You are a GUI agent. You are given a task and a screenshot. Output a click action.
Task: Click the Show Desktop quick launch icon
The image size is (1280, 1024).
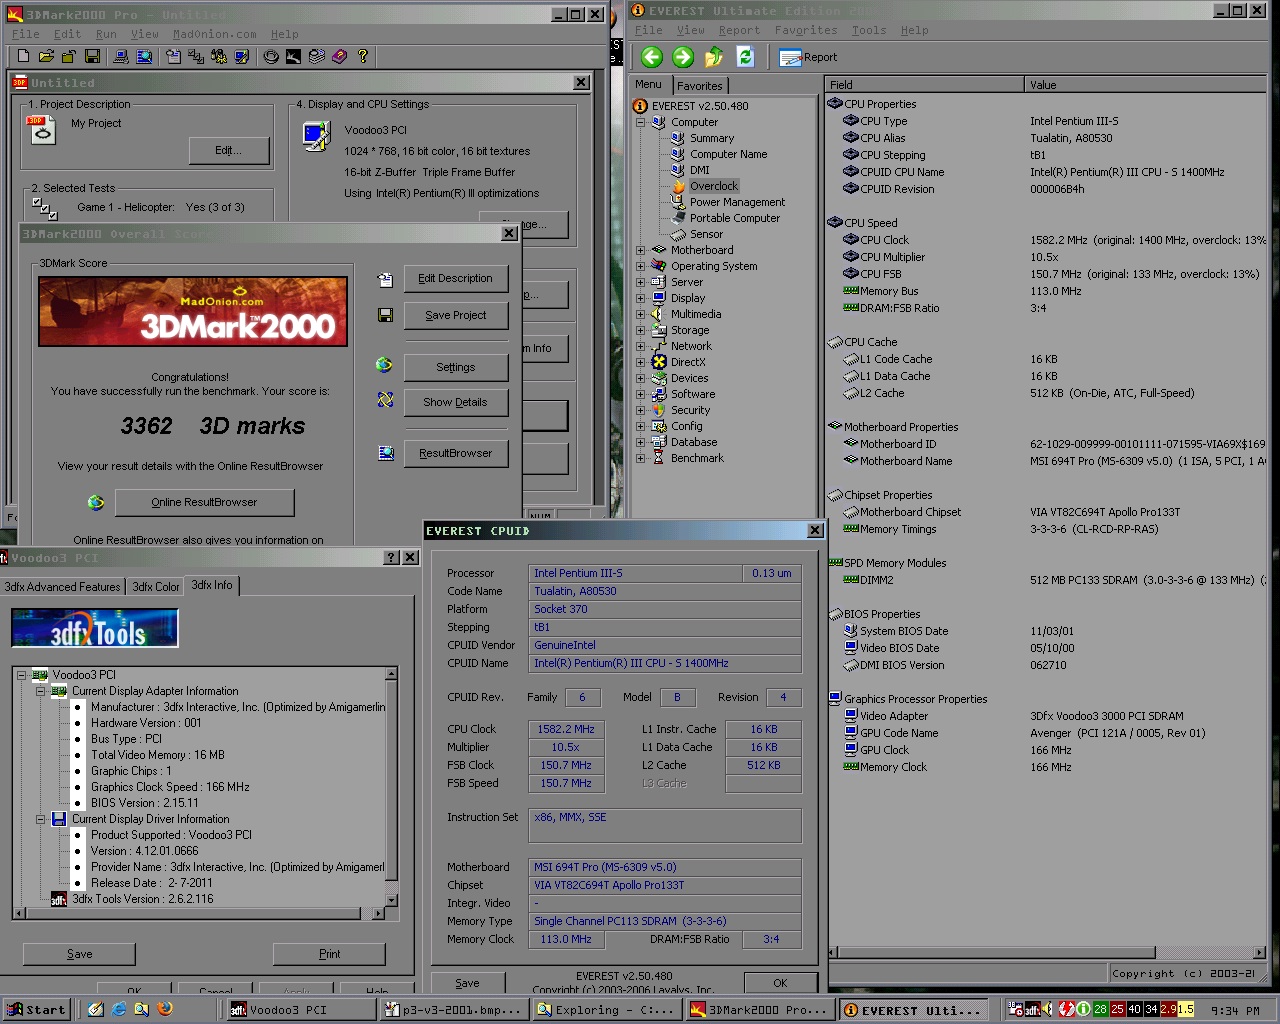coord(95,1010)
